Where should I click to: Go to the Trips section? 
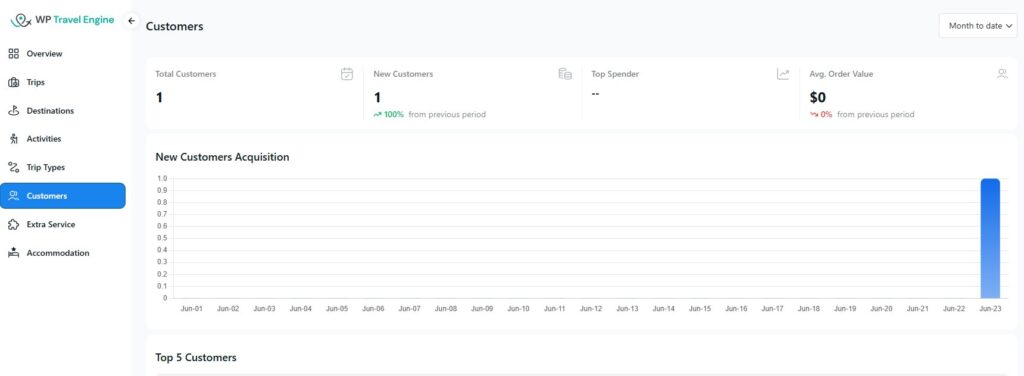[x=63, y=82]
